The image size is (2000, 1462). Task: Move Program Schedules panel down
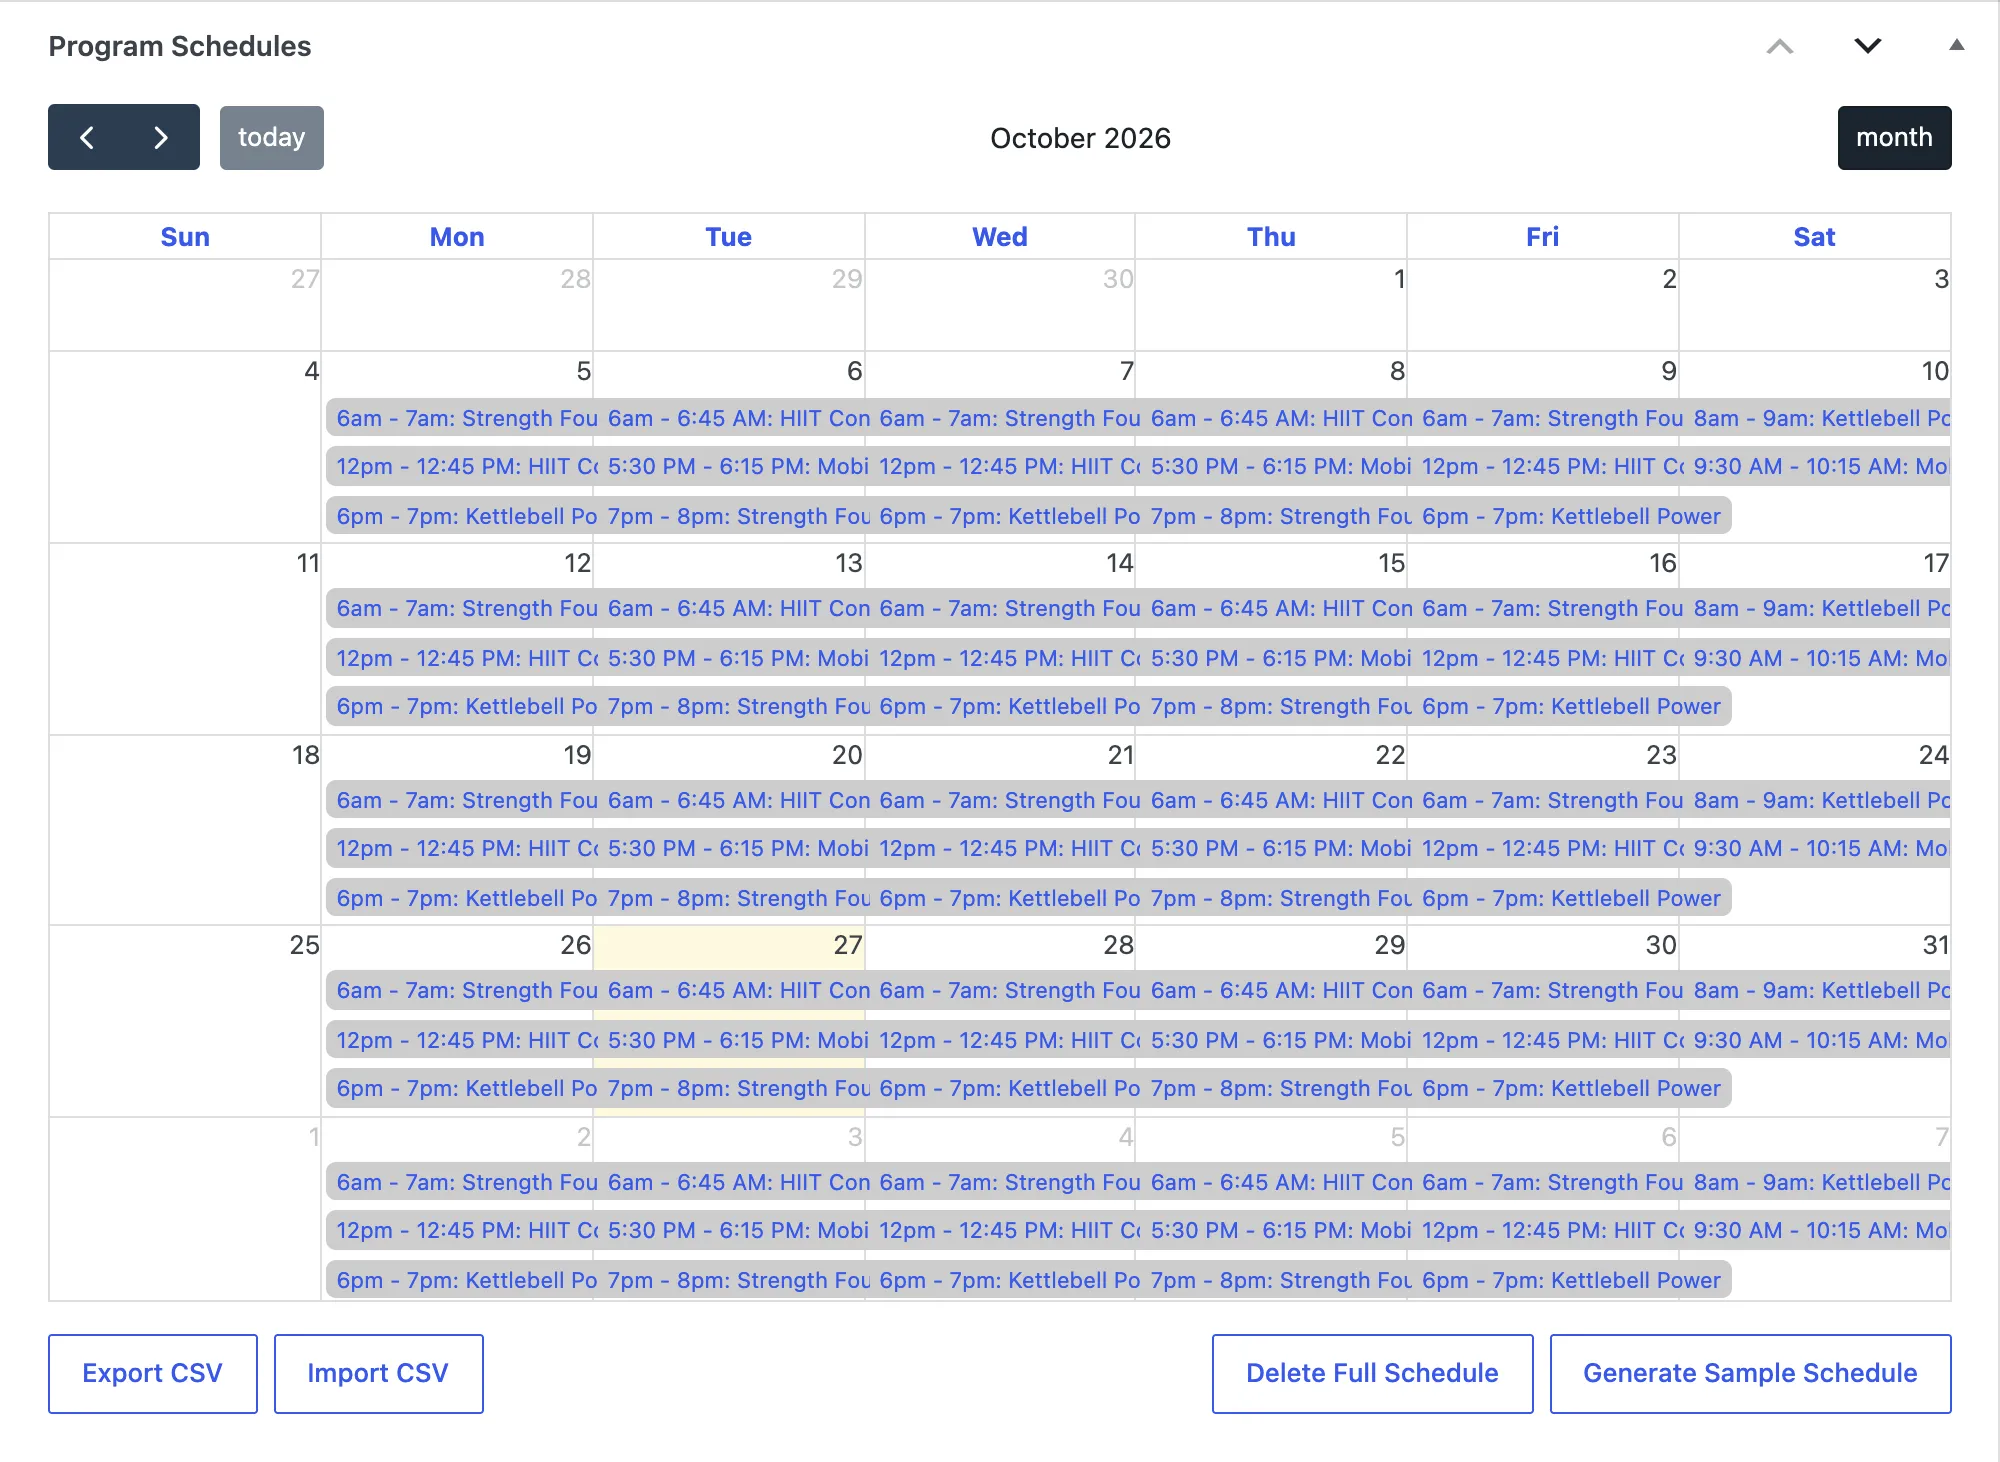1867,46
